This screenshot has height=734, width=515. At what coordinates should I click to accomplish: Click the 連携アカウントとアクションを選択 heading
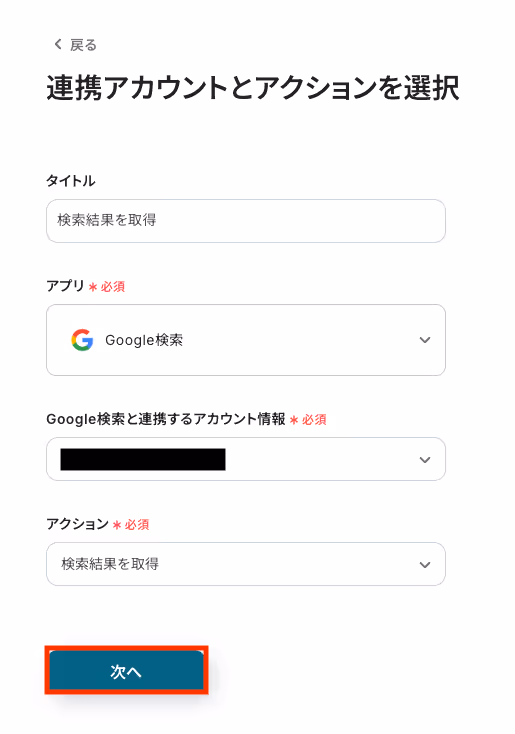253,88
